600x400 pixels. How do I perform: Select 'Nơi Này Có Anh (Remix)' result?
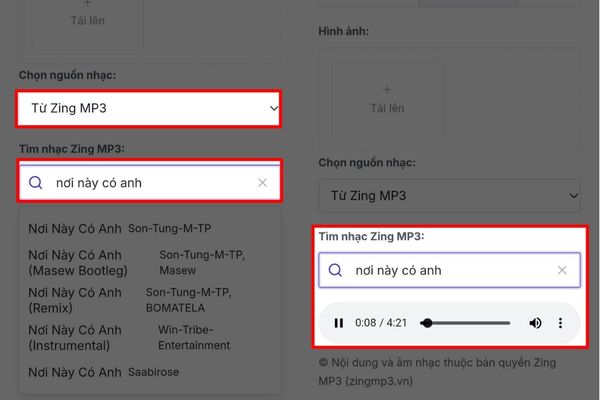[x=150, y=300]
